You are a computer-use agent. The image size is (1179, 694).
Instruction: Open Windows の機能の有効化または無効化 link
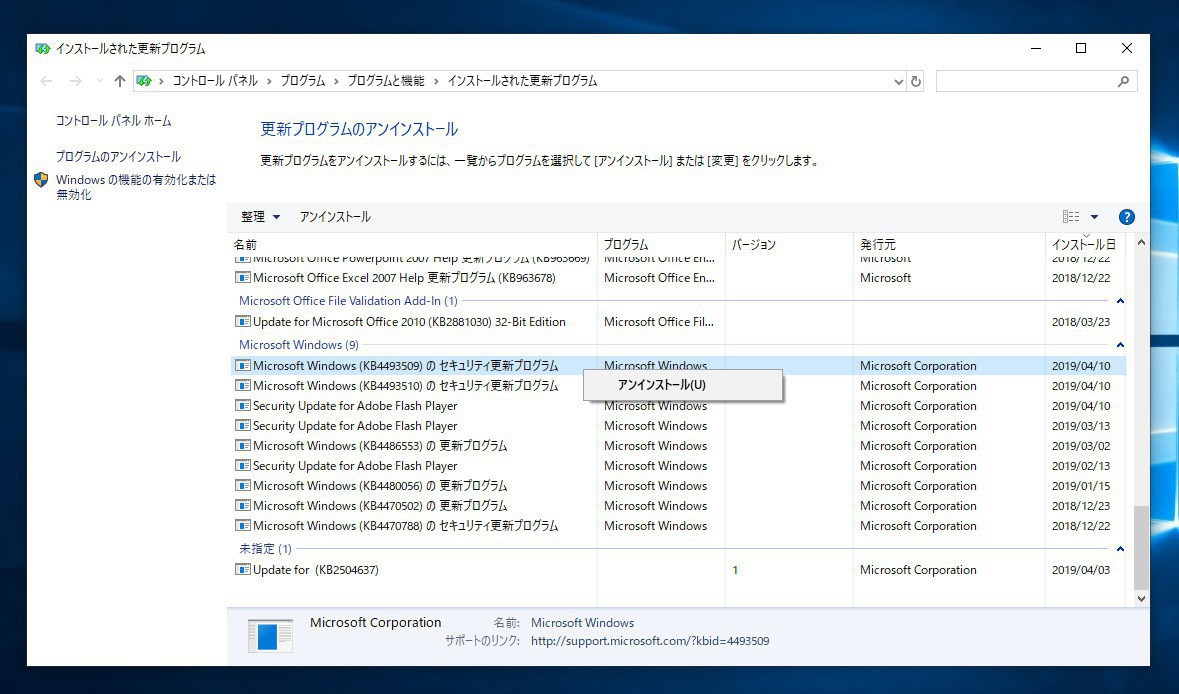click(136, 186)
